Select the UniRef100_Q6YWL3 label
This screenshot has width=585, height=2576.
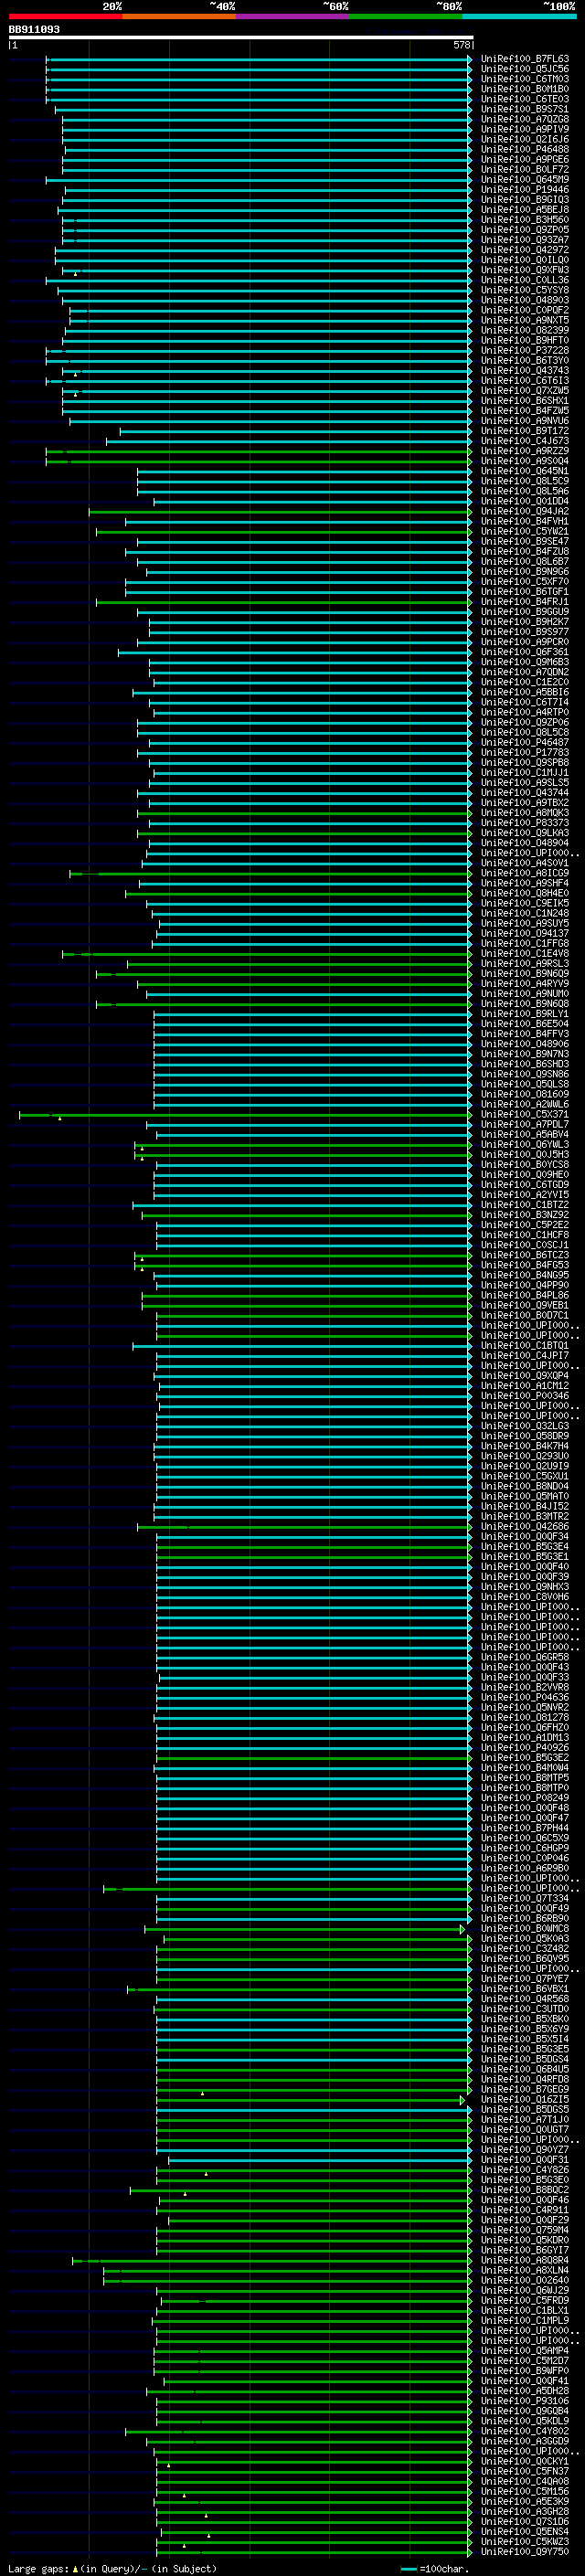[x=525, y=1145]
